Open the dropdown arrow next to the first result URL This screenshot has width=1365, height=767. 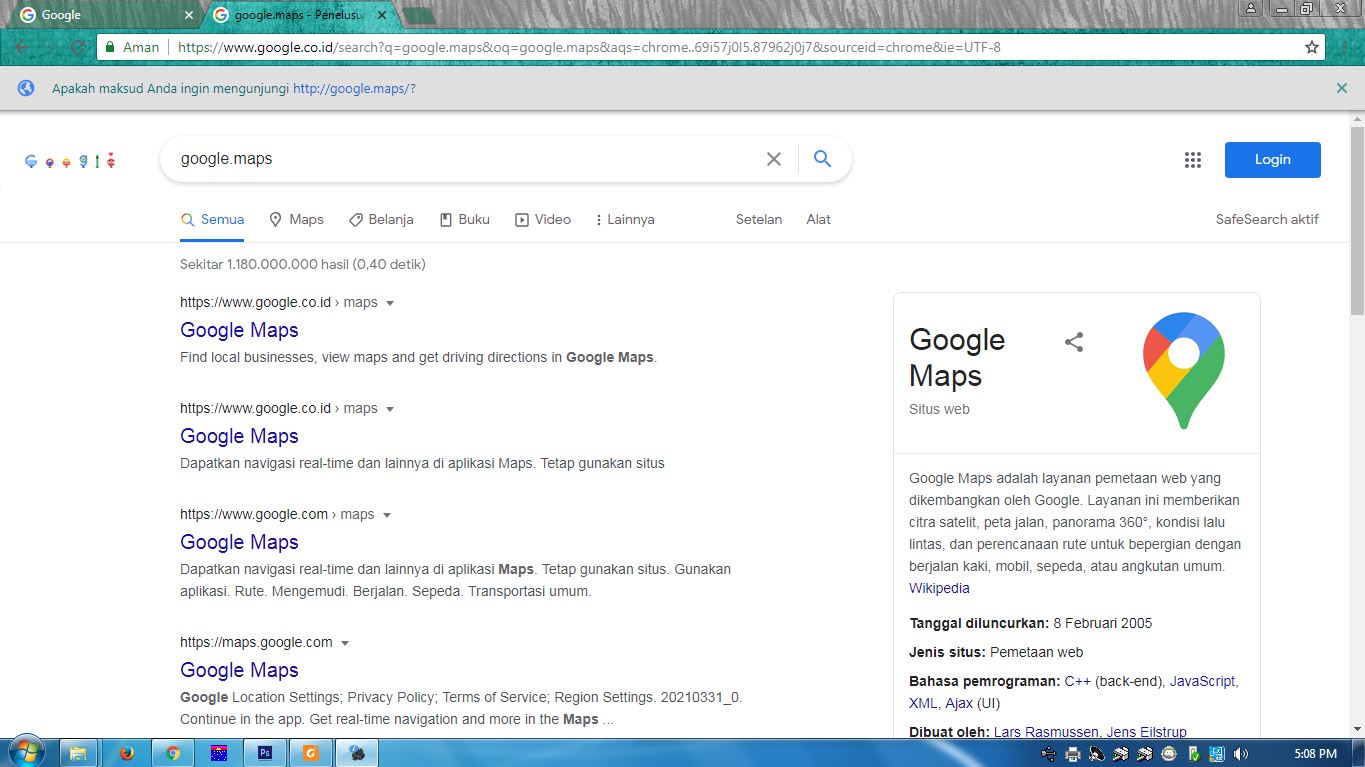pos(389,302)
